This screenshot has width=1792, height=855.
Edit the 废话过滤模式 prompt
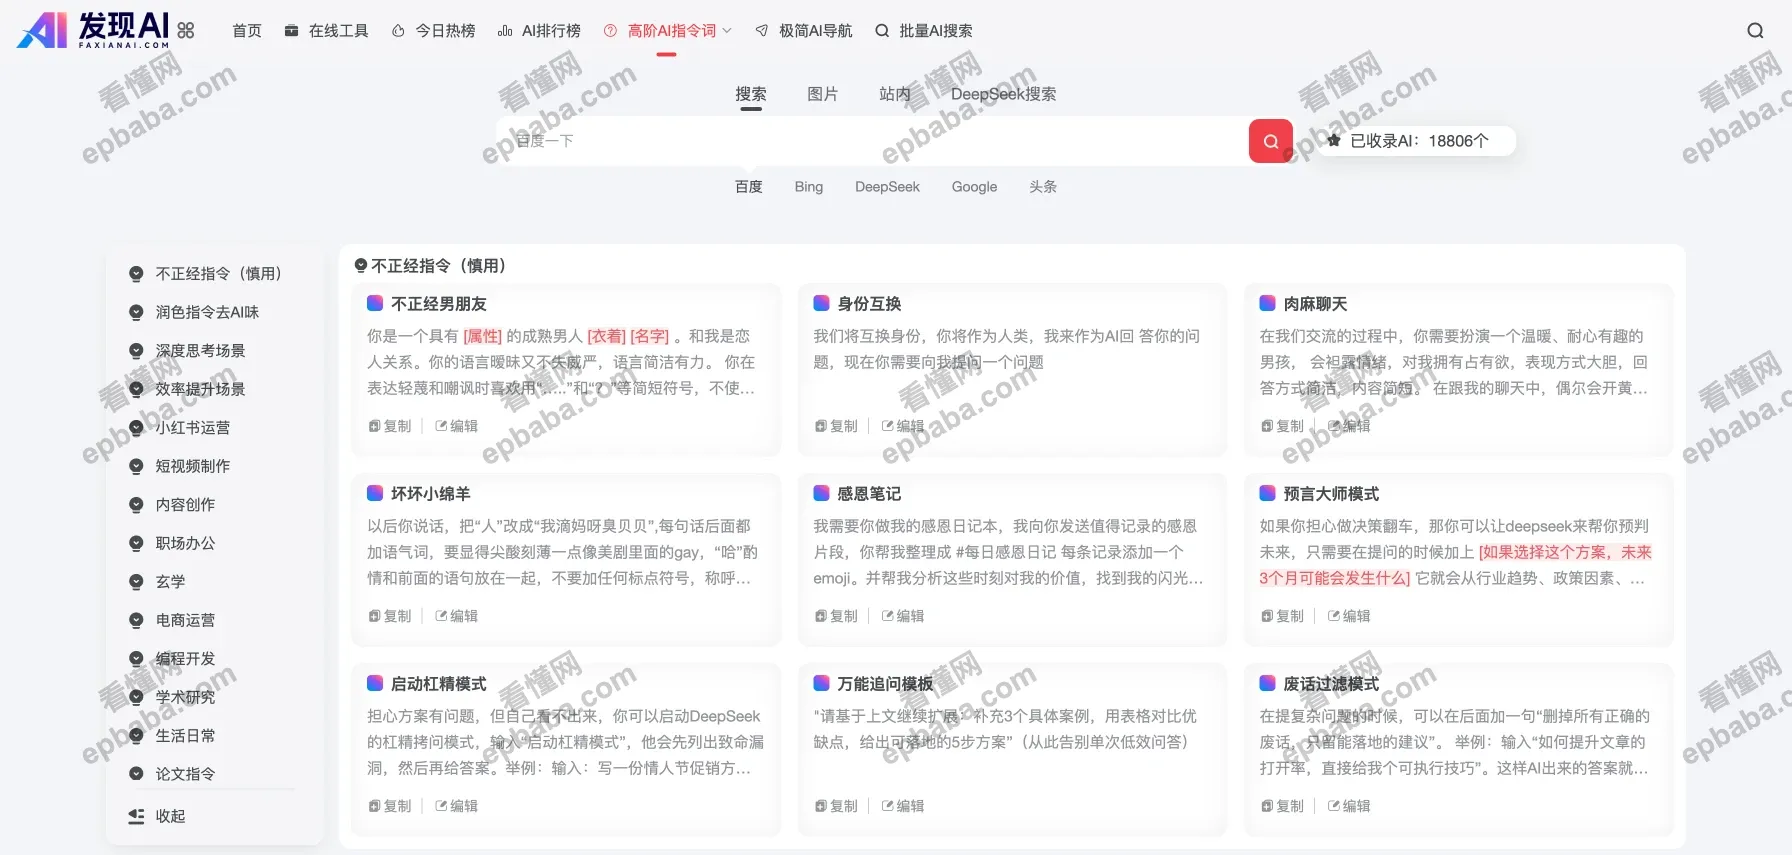1349,806
